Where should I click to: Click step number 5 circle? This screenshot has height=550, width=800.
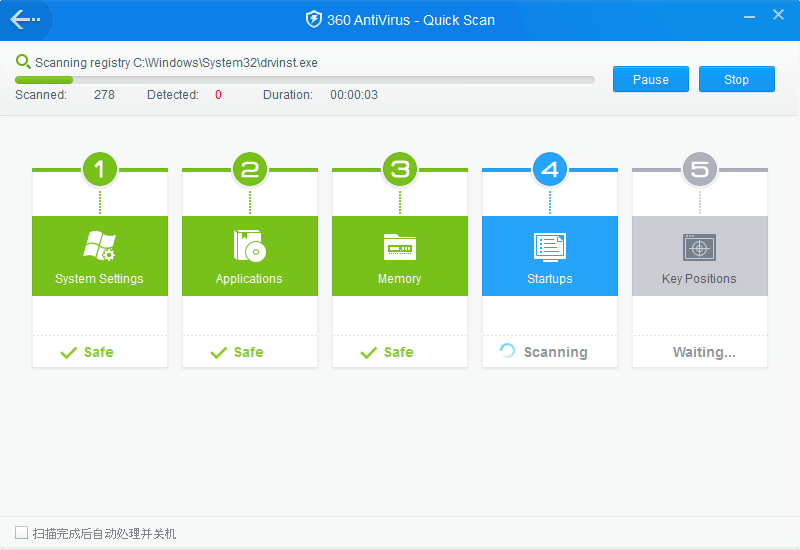click(700, 169)
